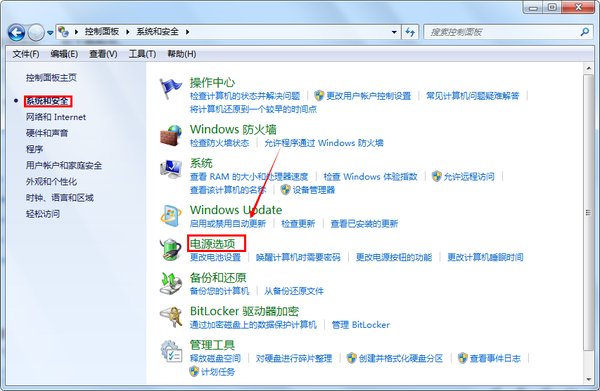Click 更改计算机睡眠时间 link

[485, 257]
